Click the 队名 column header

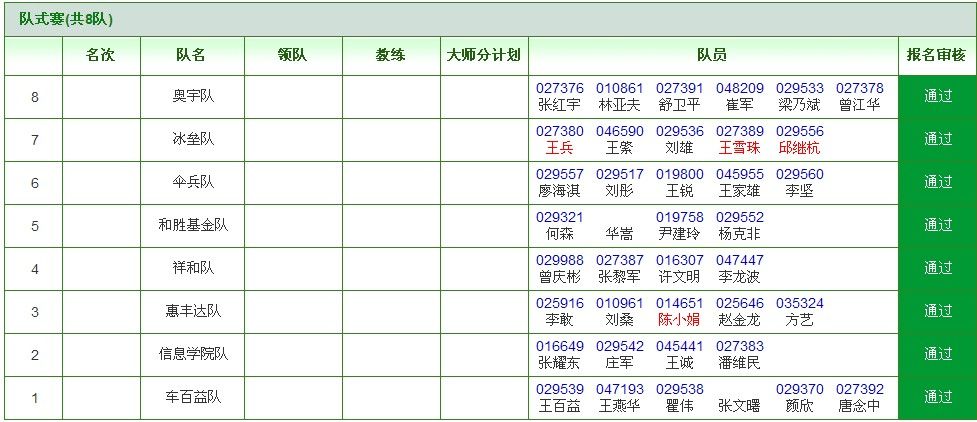point(192,55)
